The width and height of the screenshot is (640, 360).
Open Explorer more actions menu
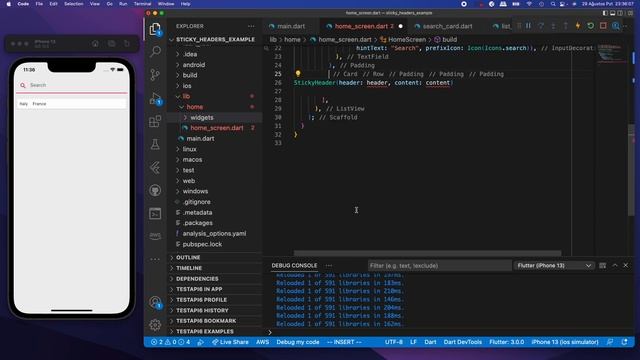(x=251, y=26)
